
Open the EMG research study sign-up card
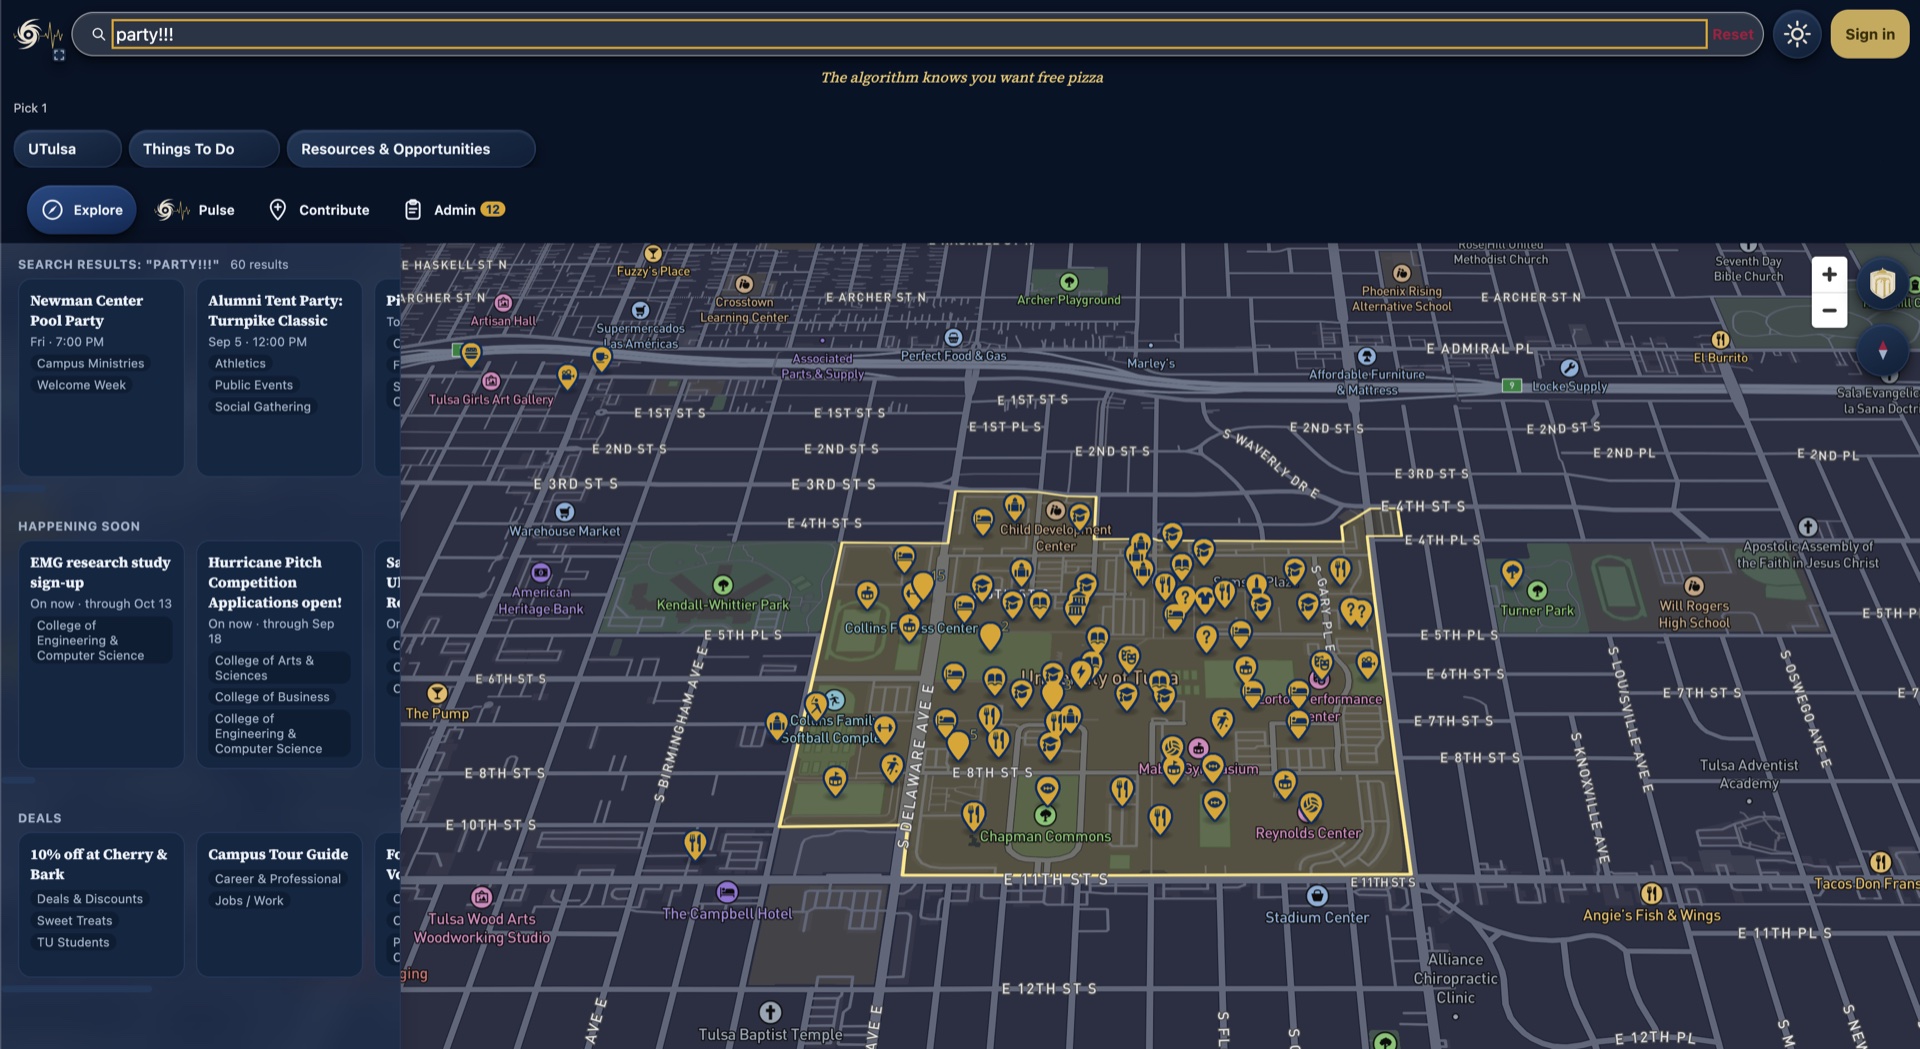click(x=101, y=654)
